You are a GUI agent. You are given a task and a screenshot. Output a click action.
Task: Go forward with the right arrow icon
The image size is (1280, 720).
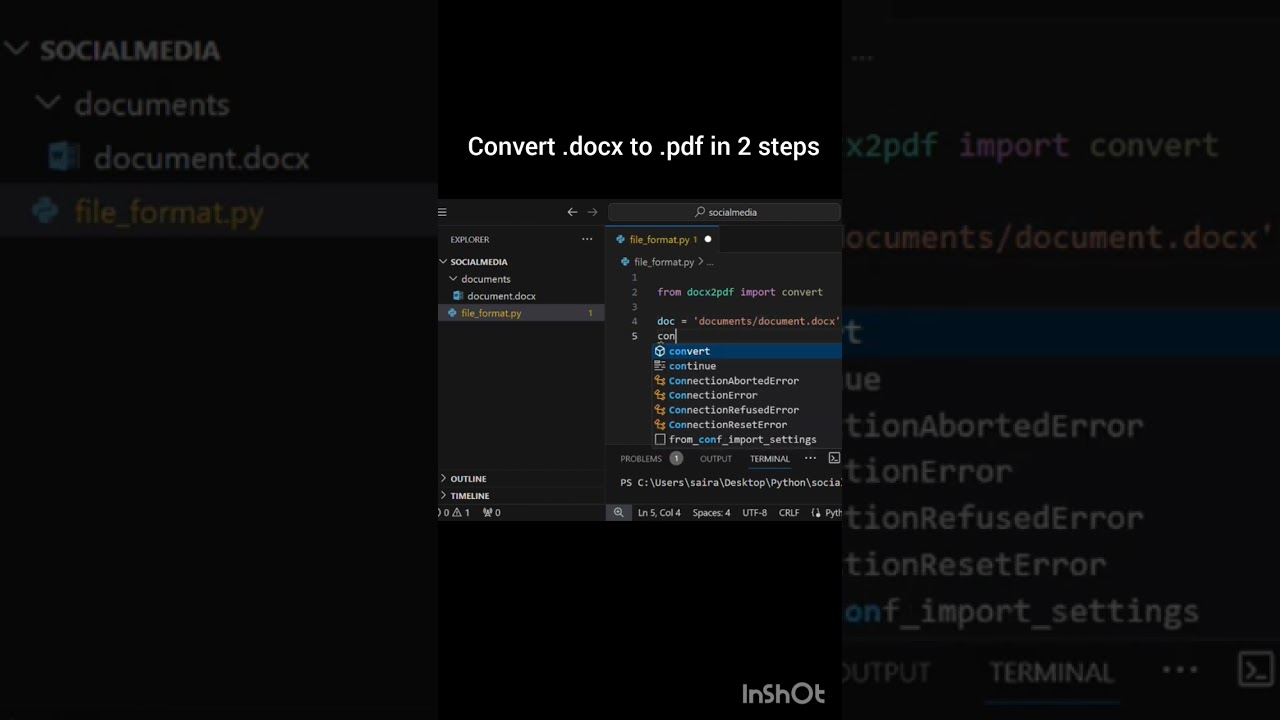click(592, 212)
